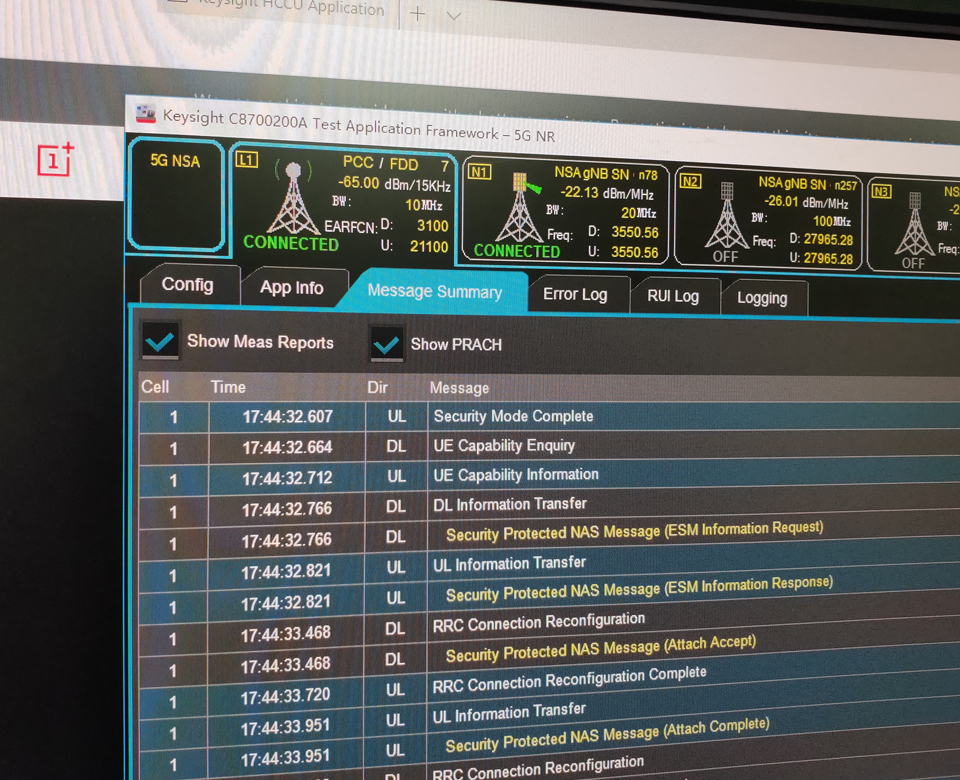Click the L1 LTE cell tower icon
This screenshot has width=960, height=780.
(293, 200)
